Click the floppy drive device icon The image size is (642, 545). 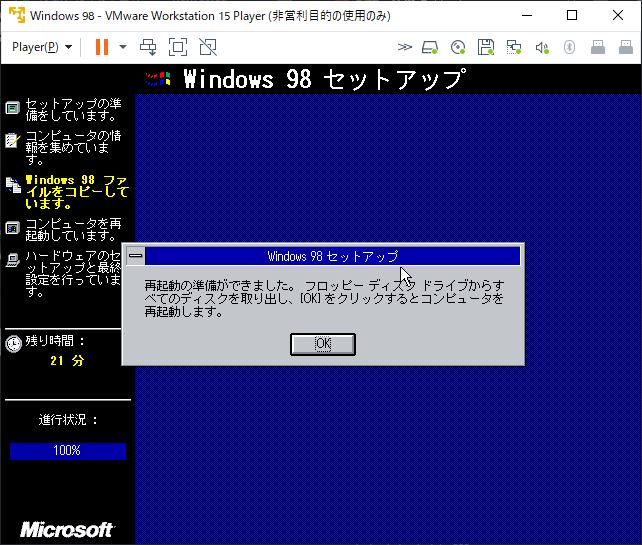pos(486,47)
